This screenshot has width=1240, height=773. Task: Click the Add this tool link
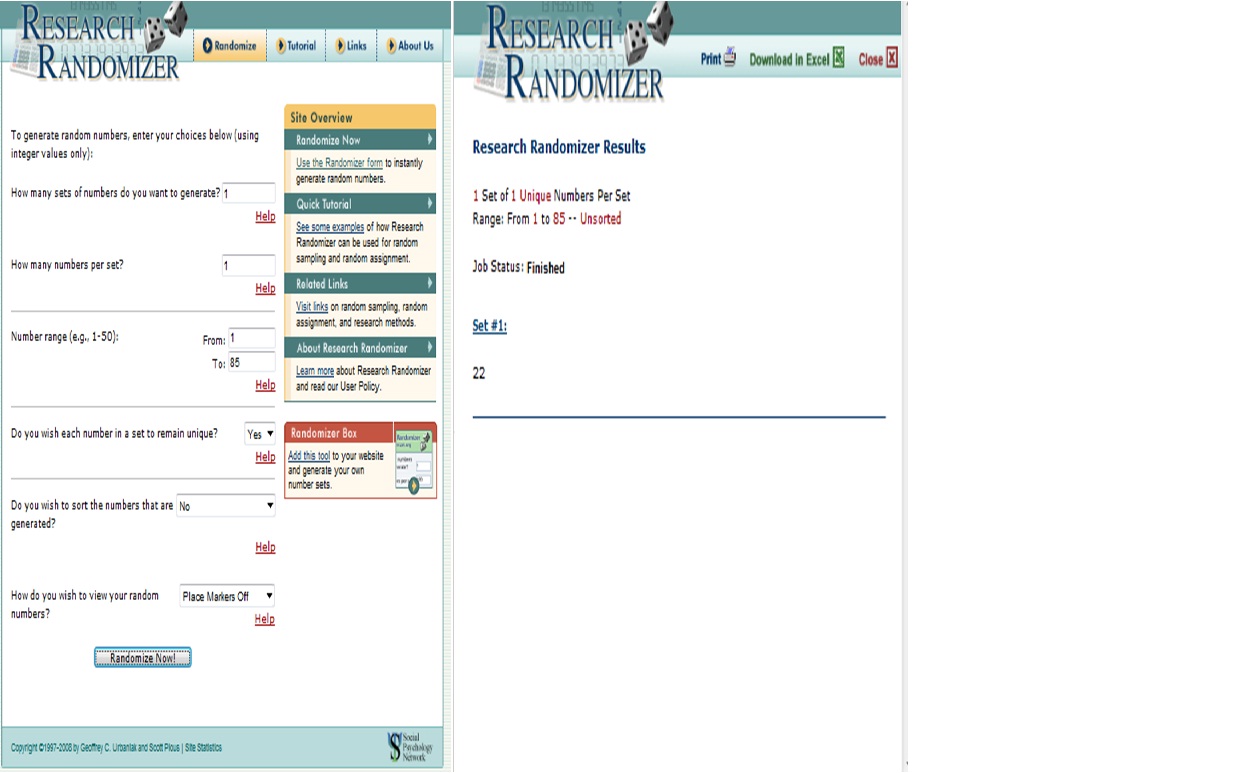[309, 456]
